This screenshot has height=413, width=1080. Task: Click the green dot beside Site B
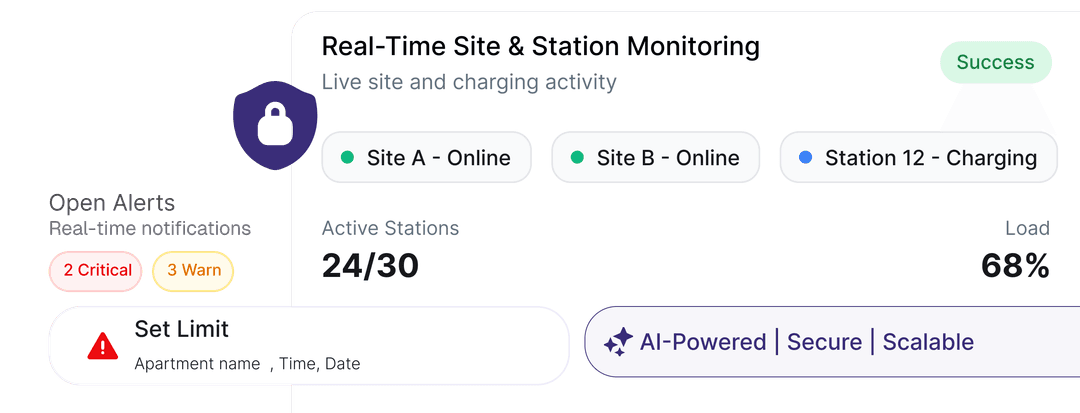(577, 158)
